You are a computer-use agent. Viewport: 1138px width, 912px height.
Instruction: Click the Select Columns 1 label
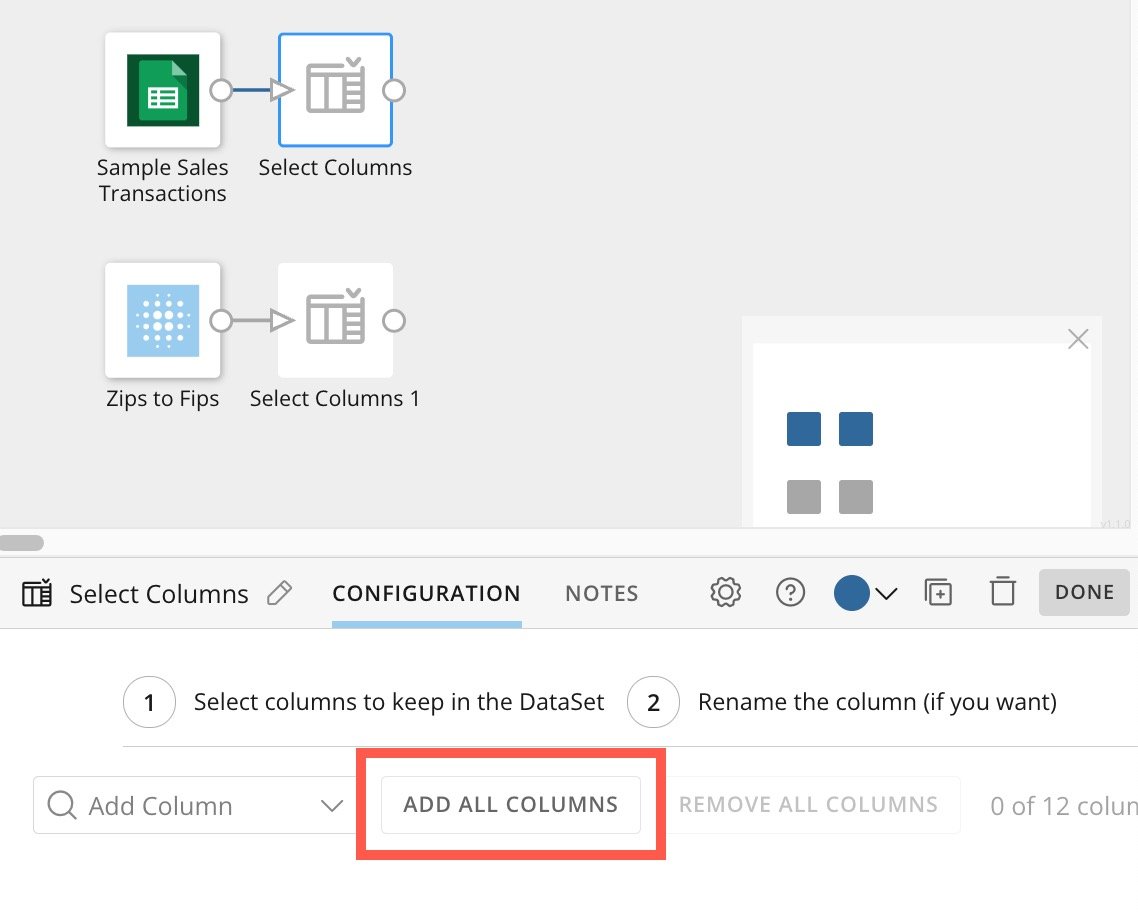335,398
